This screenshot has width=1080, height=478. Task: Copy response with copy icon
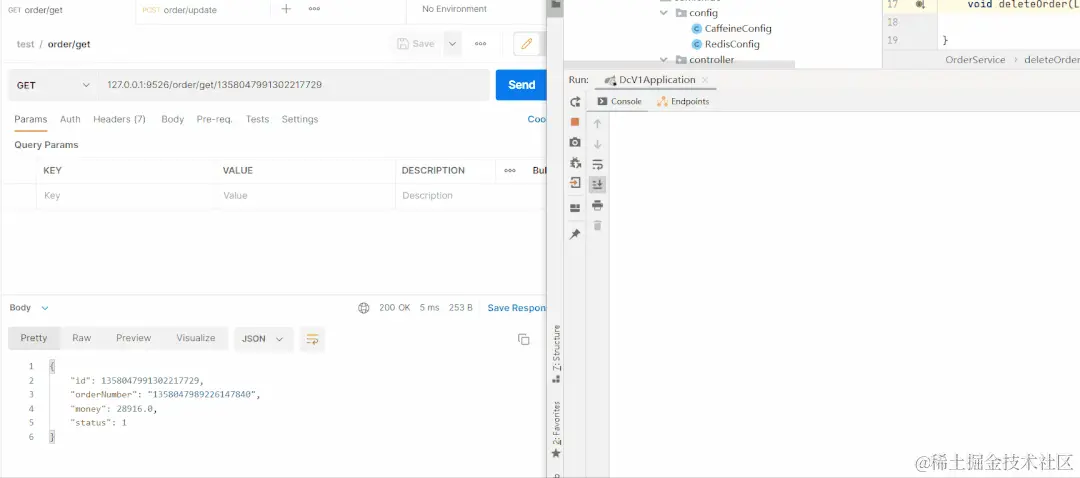(x=523, y=339)
